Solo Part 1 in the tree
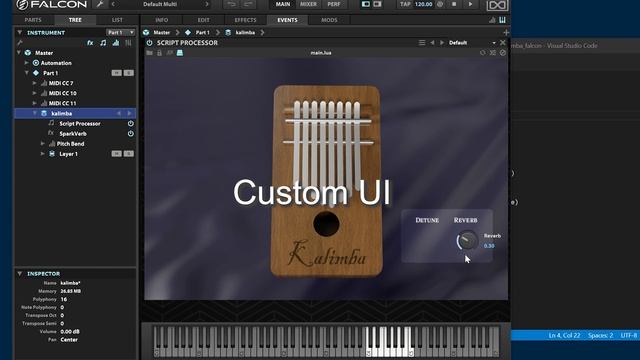This screenshot has width=640, height=360. (x=129, y=73)
